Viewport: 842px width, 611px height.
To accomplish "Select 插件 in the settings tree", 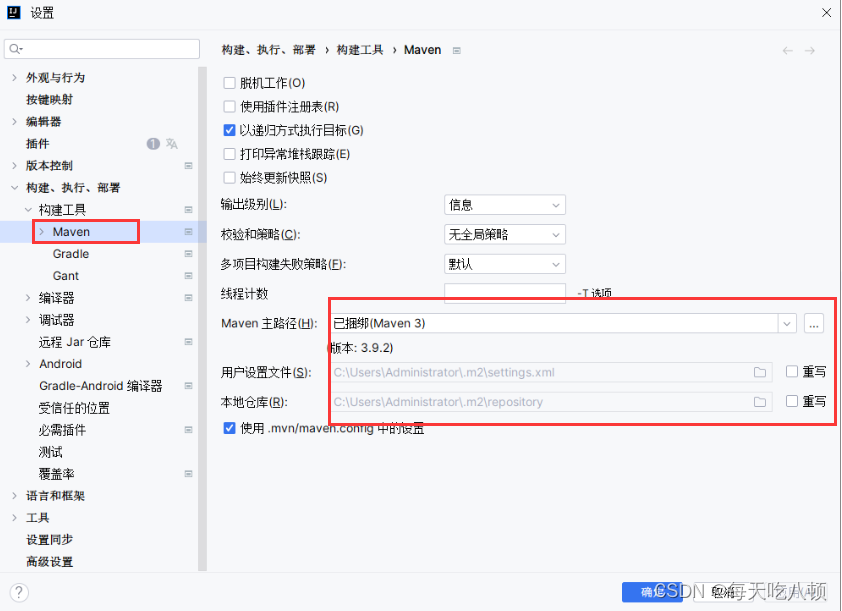I will (38, 144).
